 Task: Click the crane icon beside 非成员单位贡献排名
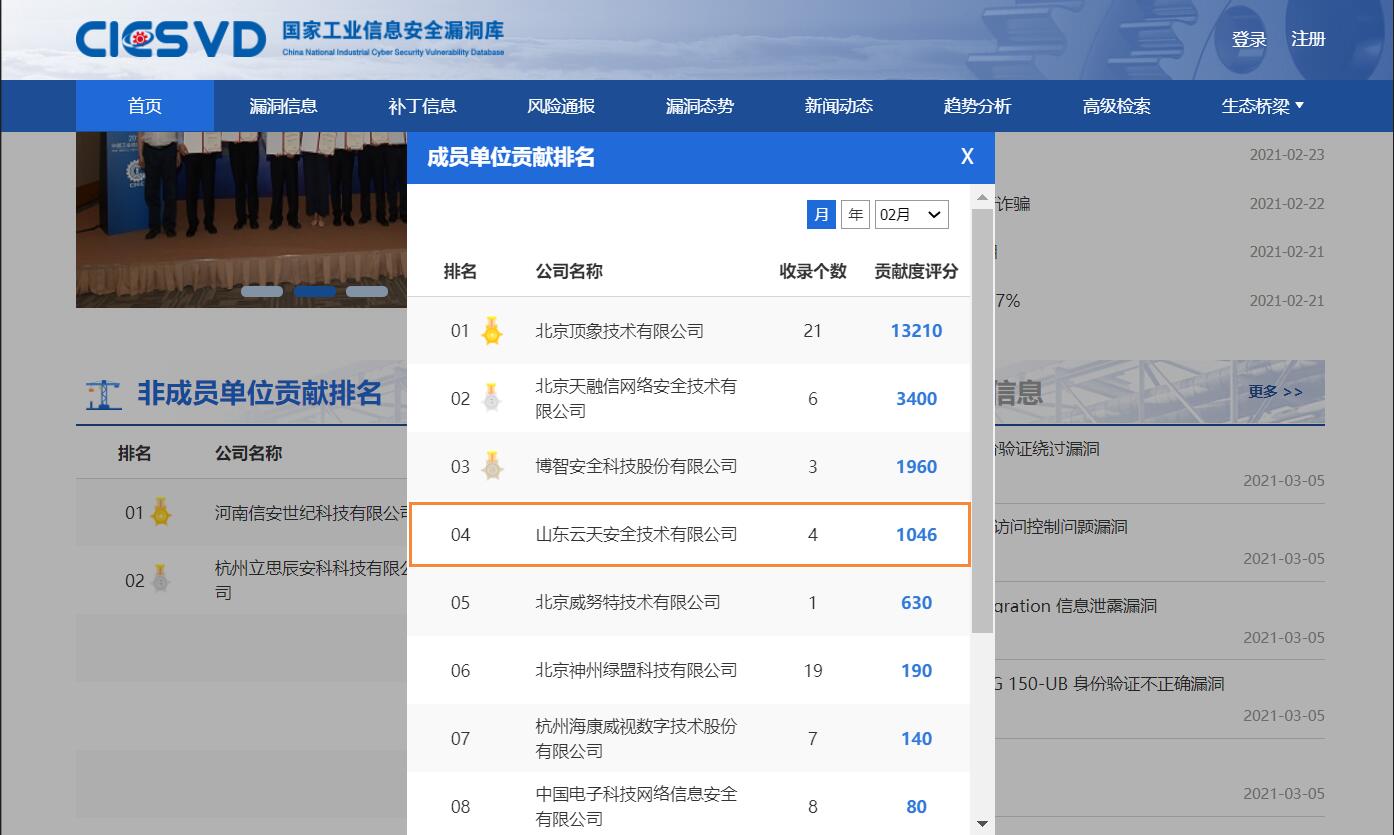pos(103,394)
